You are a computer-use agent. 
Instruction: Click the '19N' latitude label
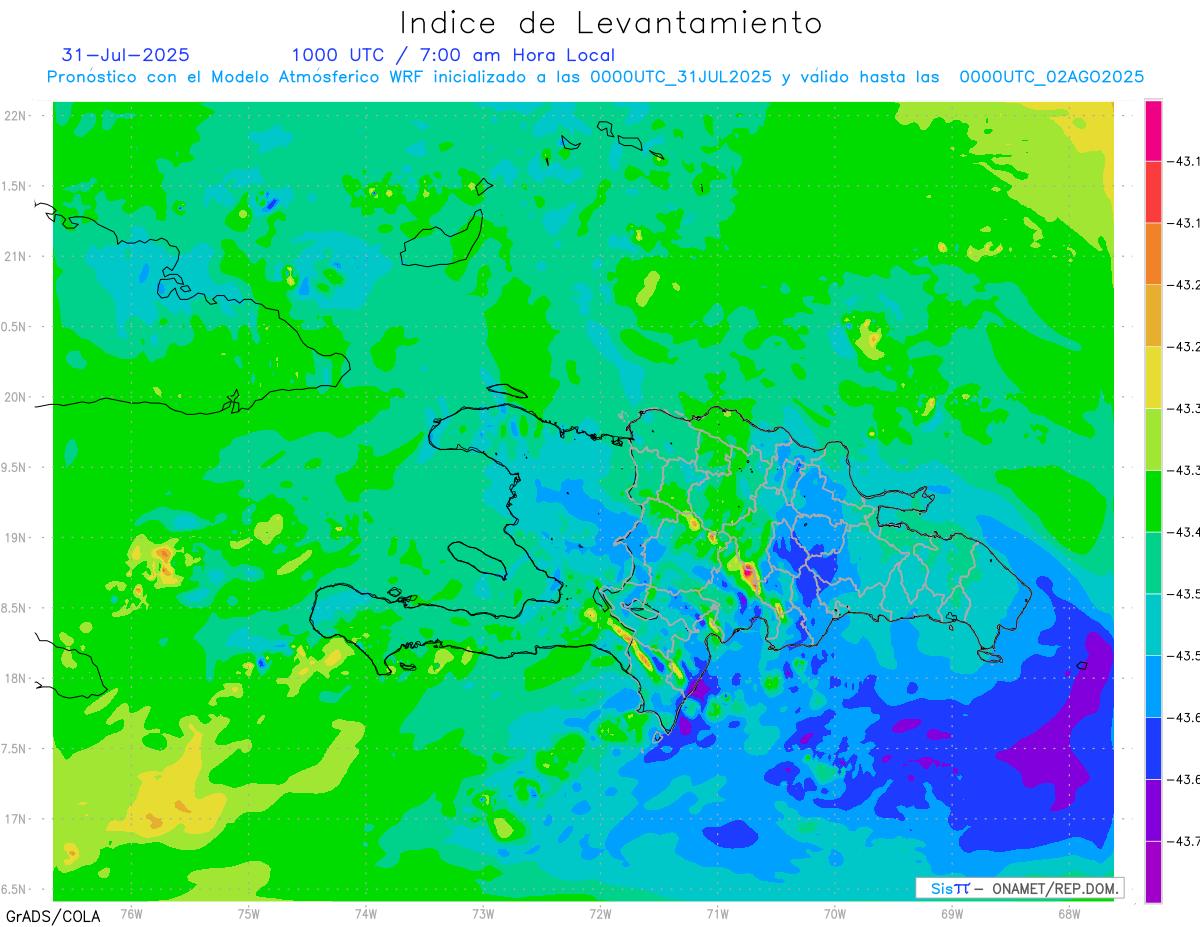[x=16, y=538]
